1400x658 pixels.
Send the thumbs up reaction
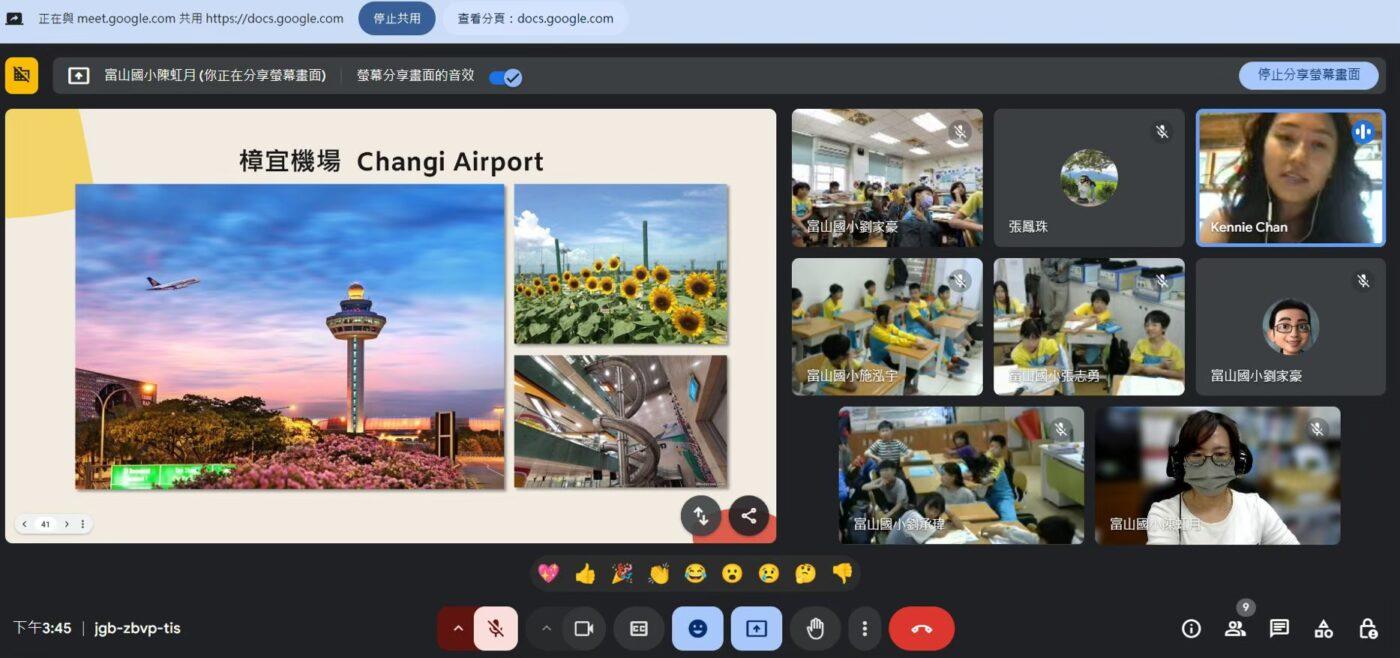(585, 573)
